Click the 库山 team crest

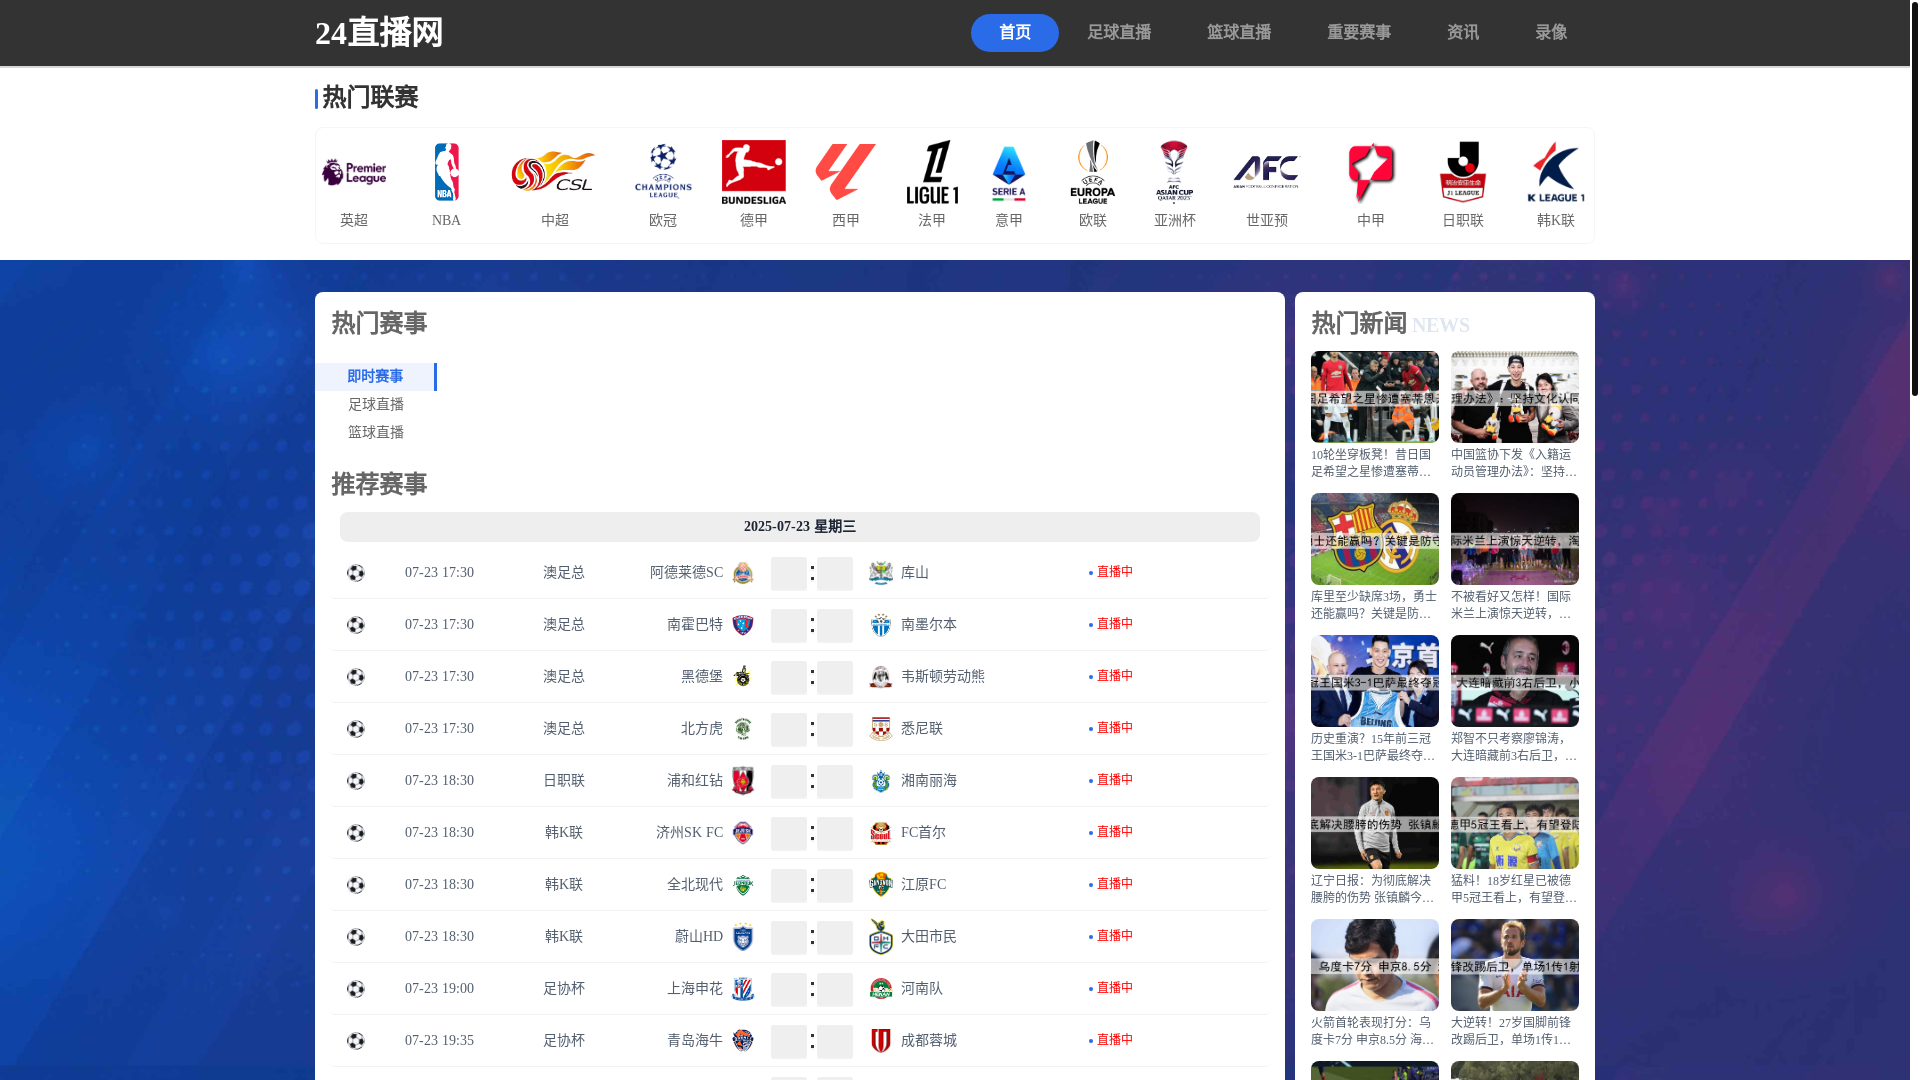pos(880,573)
